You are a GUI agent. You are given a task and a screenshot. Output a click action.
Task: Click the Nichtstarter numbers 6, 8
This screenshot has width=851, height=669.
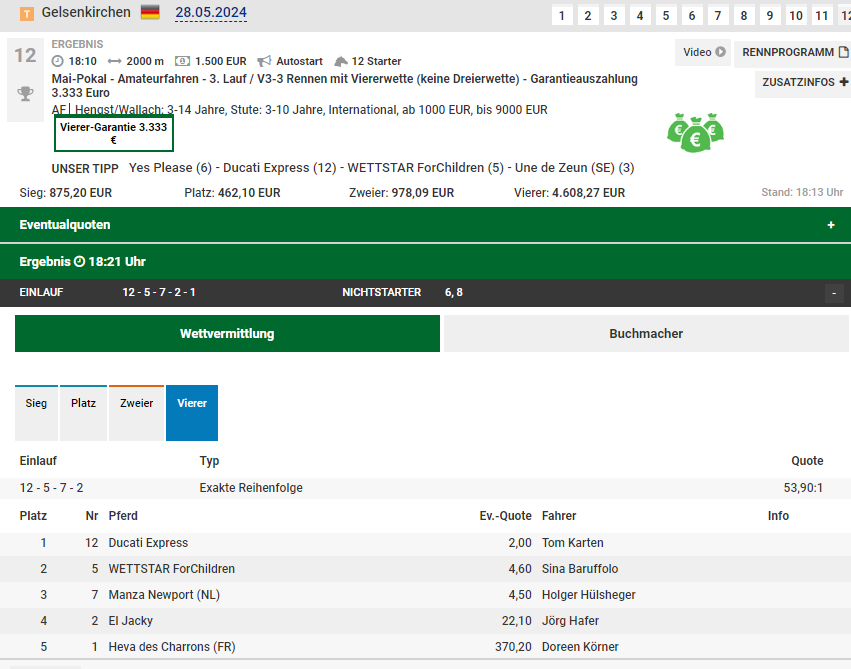coord(454,292)
